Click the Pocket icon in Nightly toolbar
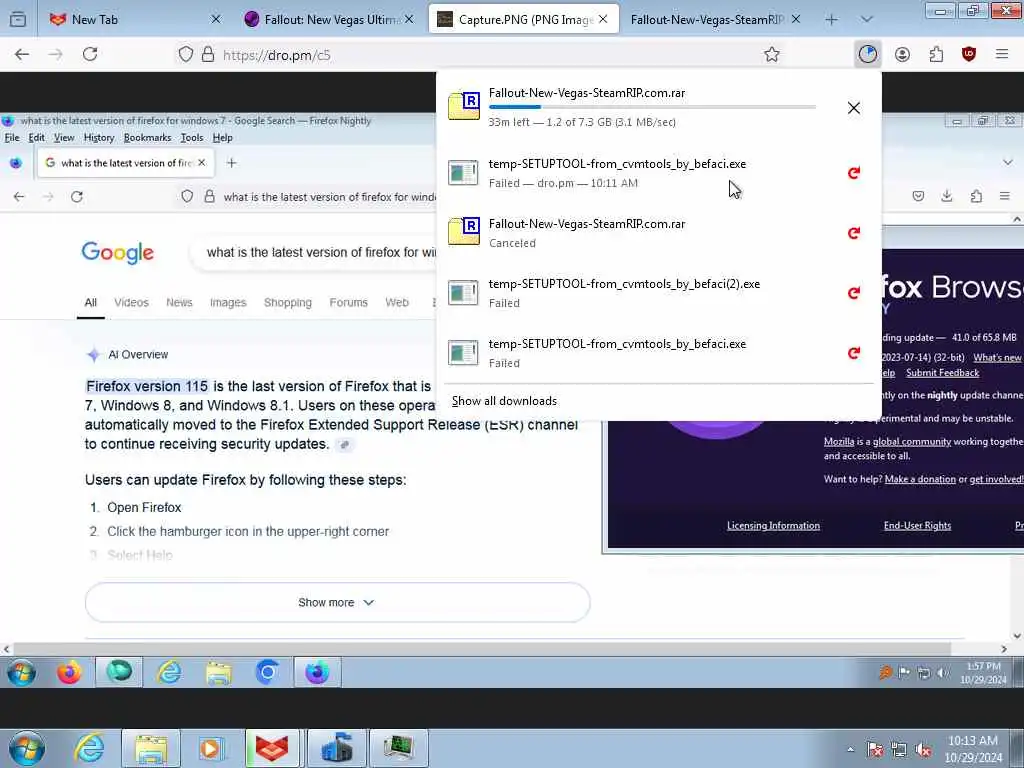Image resolution: width=1024 pixels, height=768 pixels. pos(918,196)
